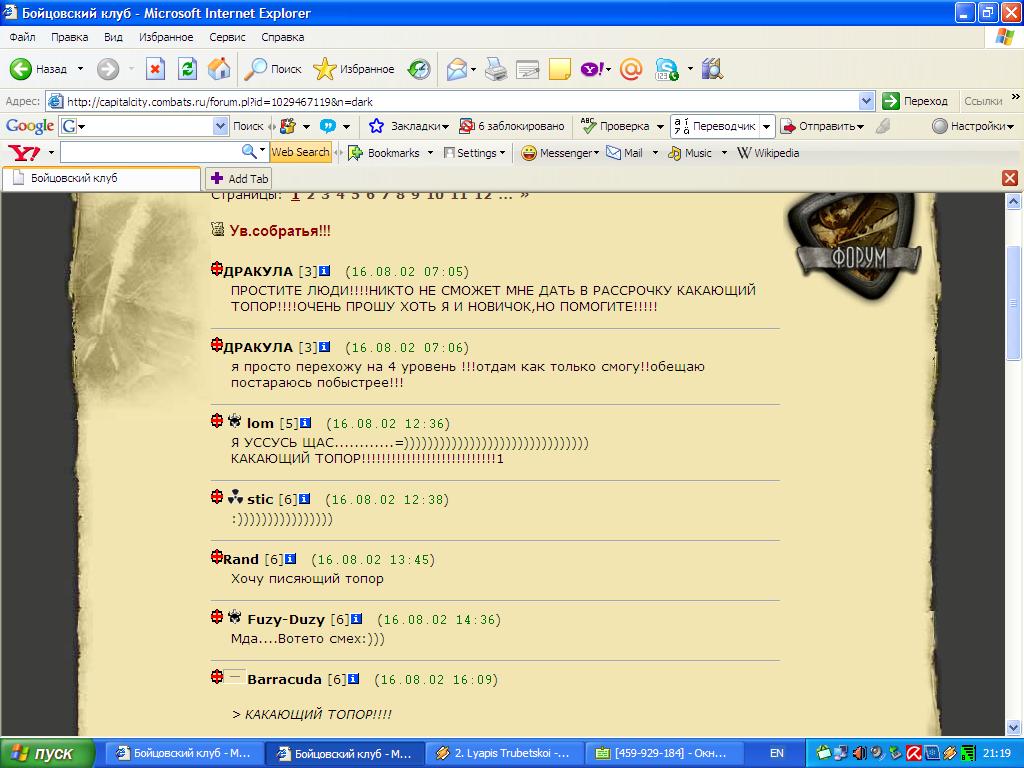1024x768 pixels.
Task: Open the Google toolbar blue speech bubble icon
Action: tap(328, 126)
